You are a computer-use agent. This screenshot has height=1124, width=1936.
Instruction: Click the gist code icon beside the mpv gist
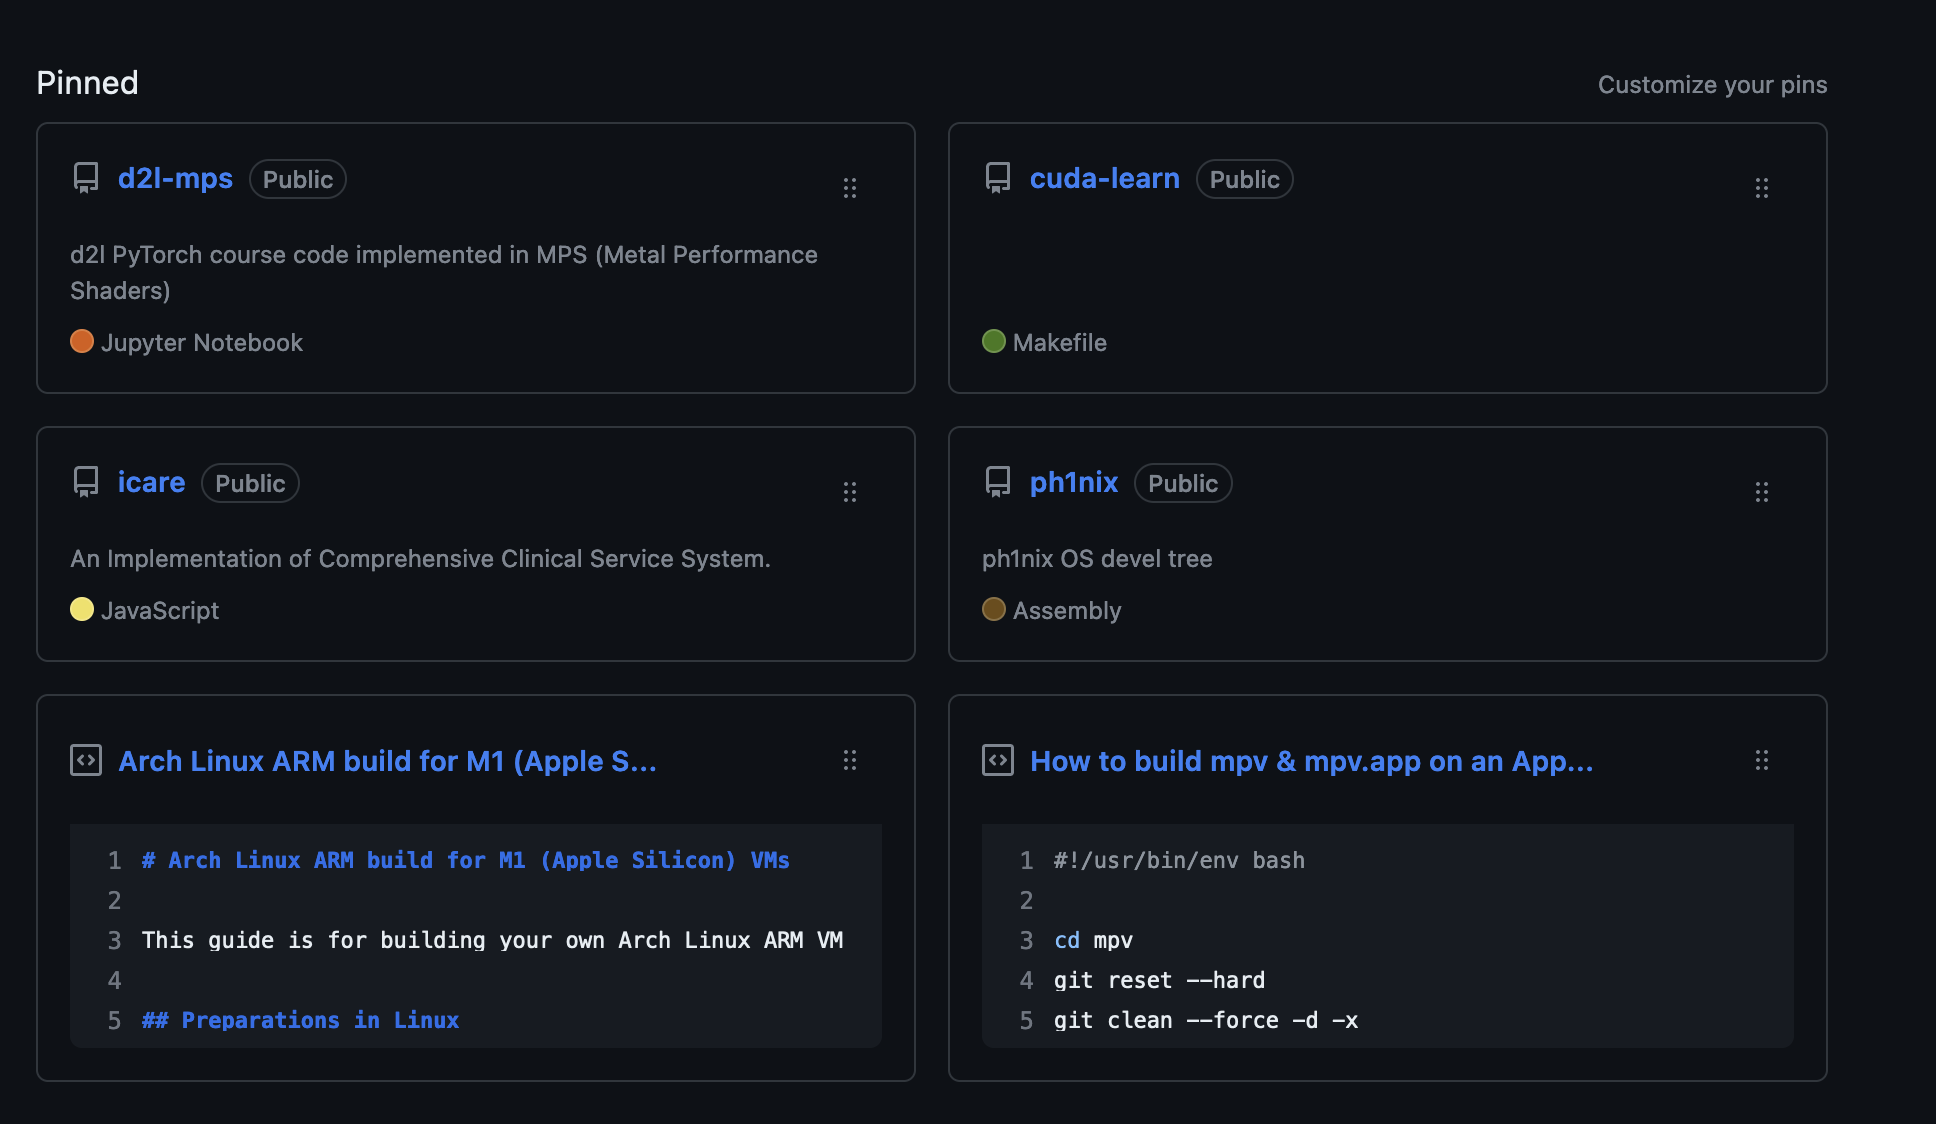[x=997, y=761]
